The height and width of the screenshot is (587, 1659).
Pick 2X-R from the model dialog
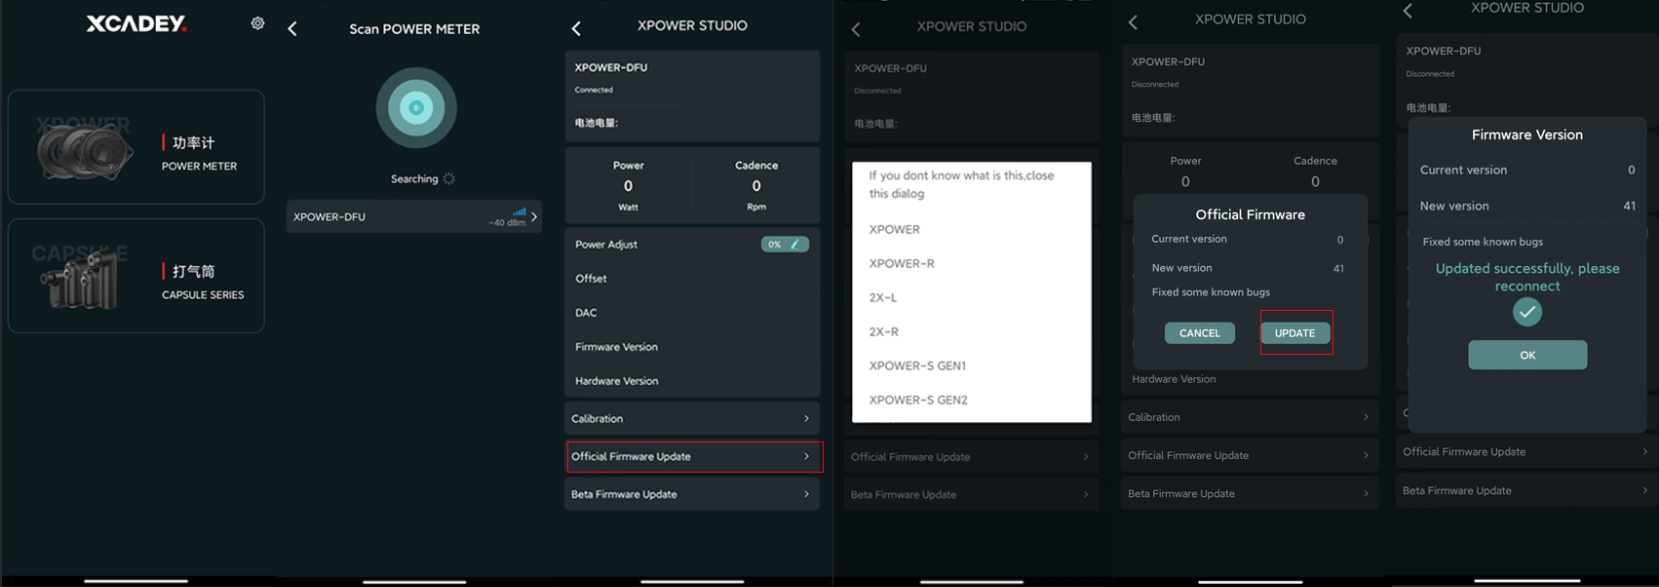pos(884,332)
